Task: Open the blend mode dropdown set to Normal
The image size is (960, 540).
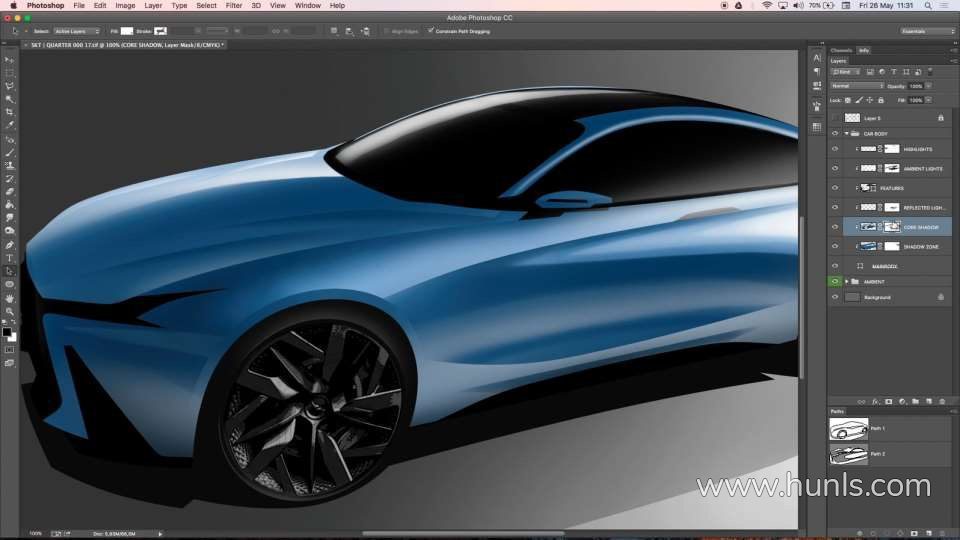Action: (856, 86)
